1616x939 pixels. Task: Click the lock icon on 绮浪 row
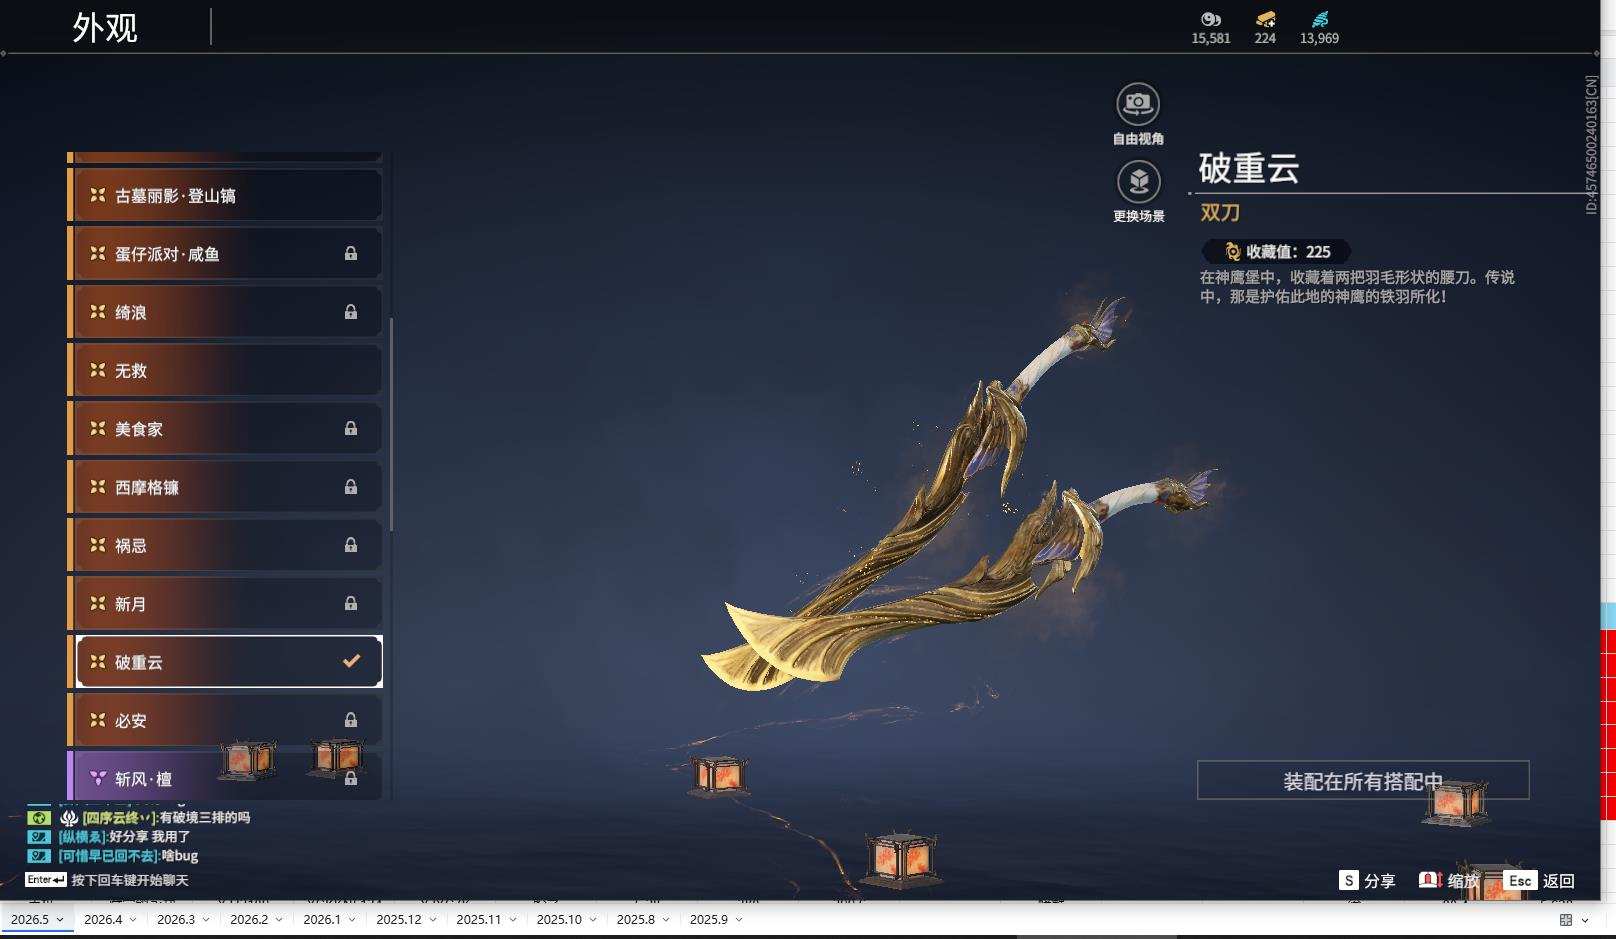[351, 312]
